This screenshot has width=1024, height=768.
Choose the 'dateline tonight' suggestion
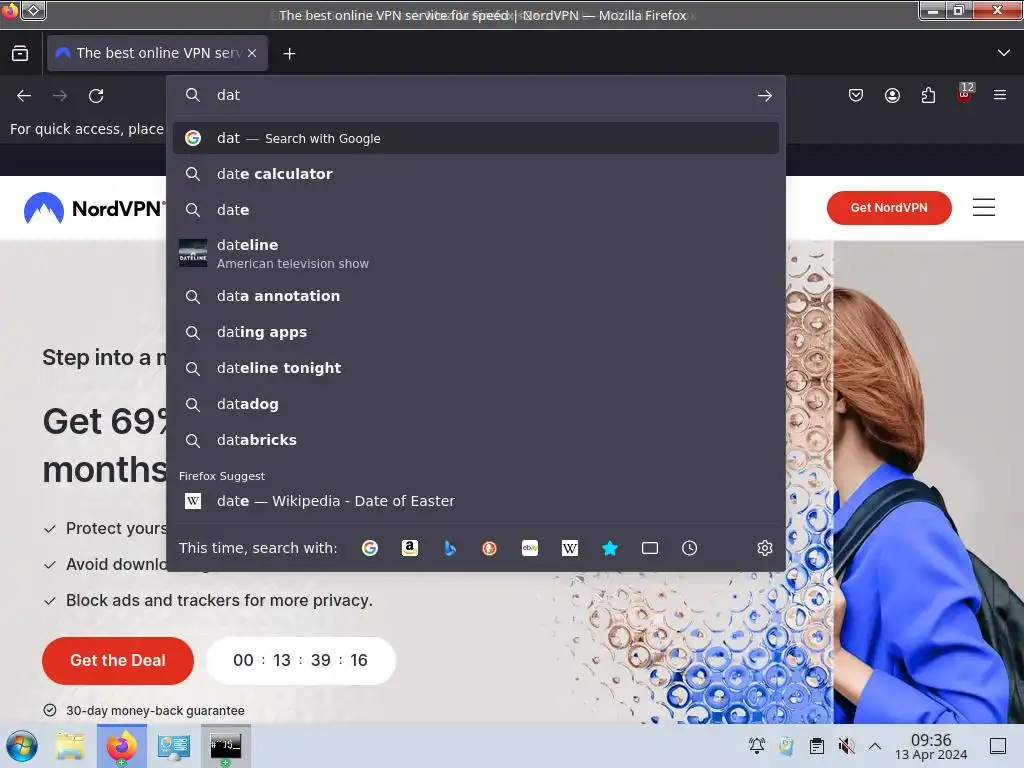click(475, 368)
